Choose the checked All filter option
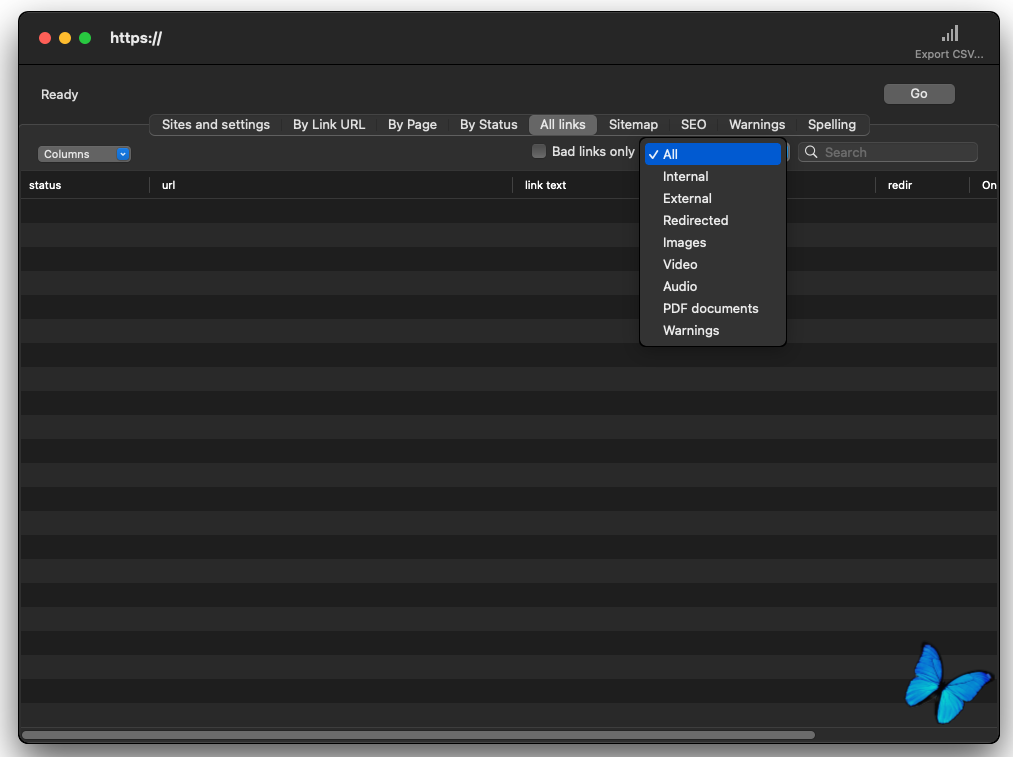 point(670,155)
